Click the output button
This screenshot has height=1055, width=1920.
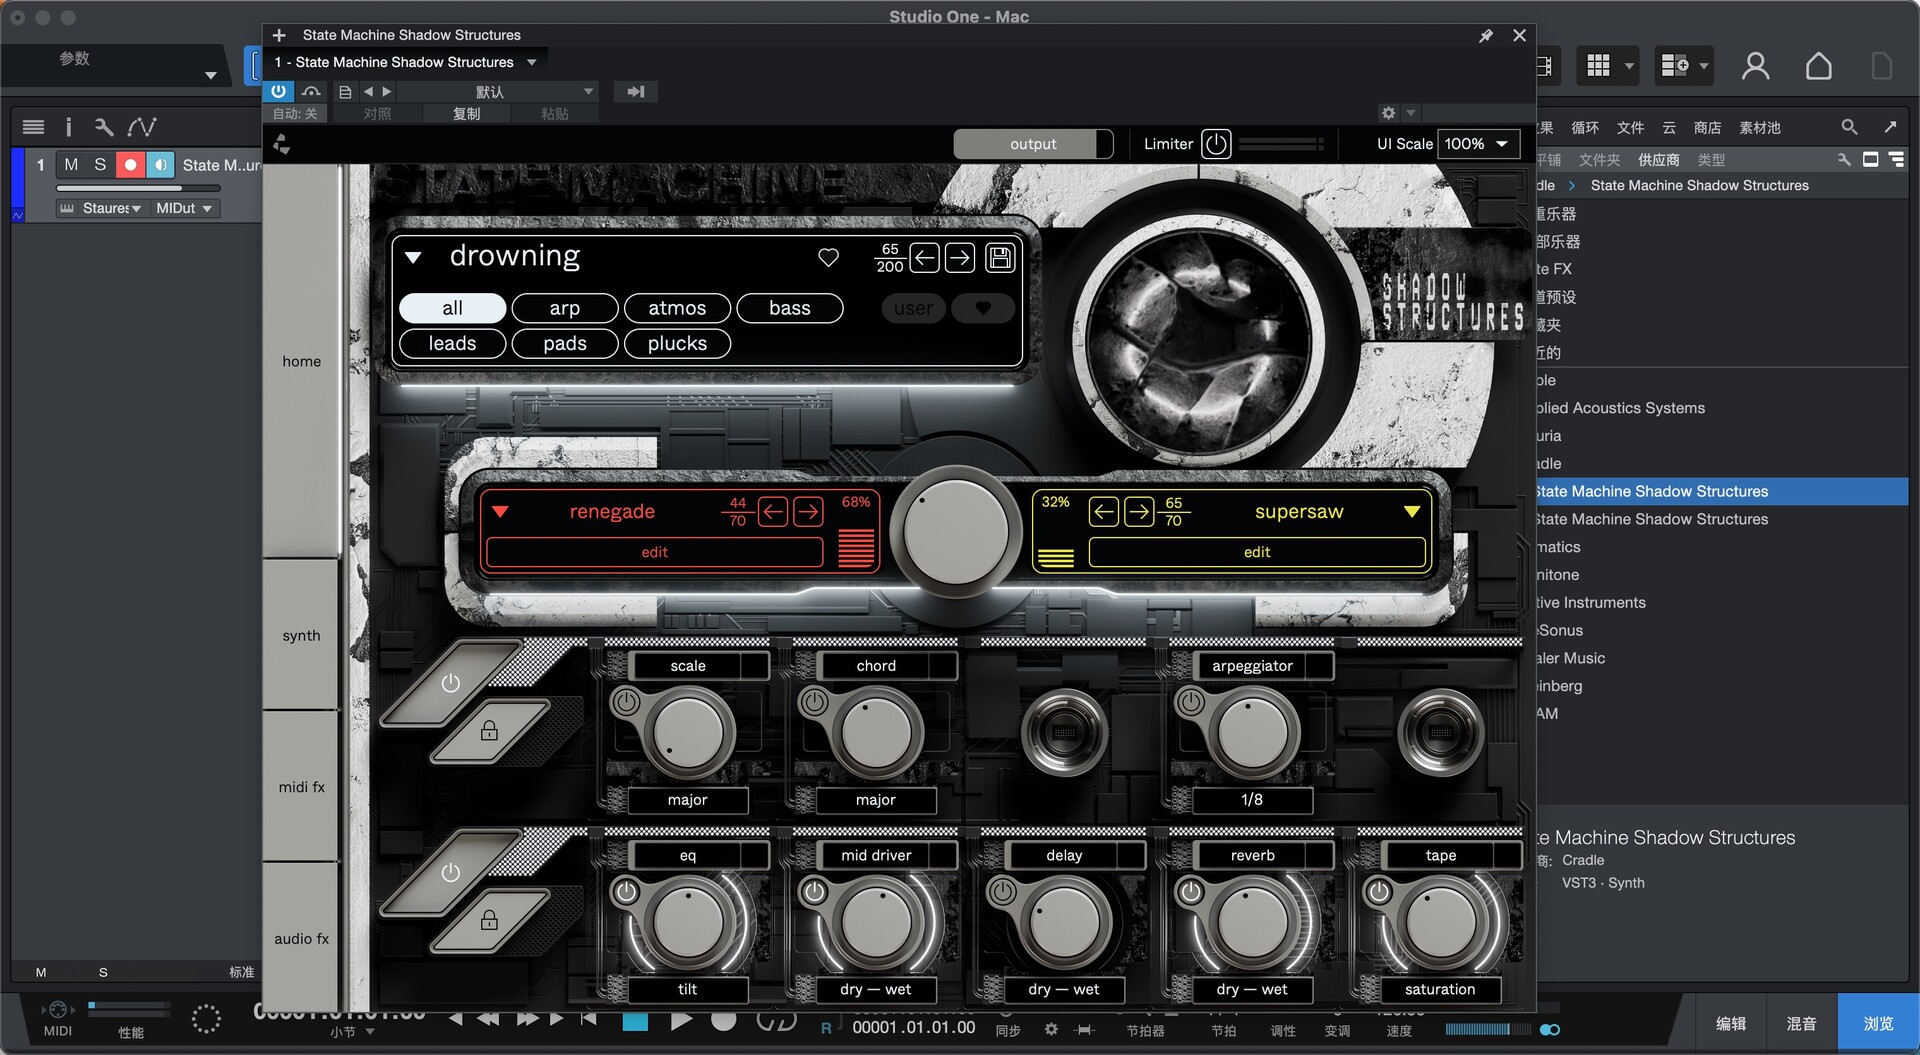click(x=1033, y=144)
